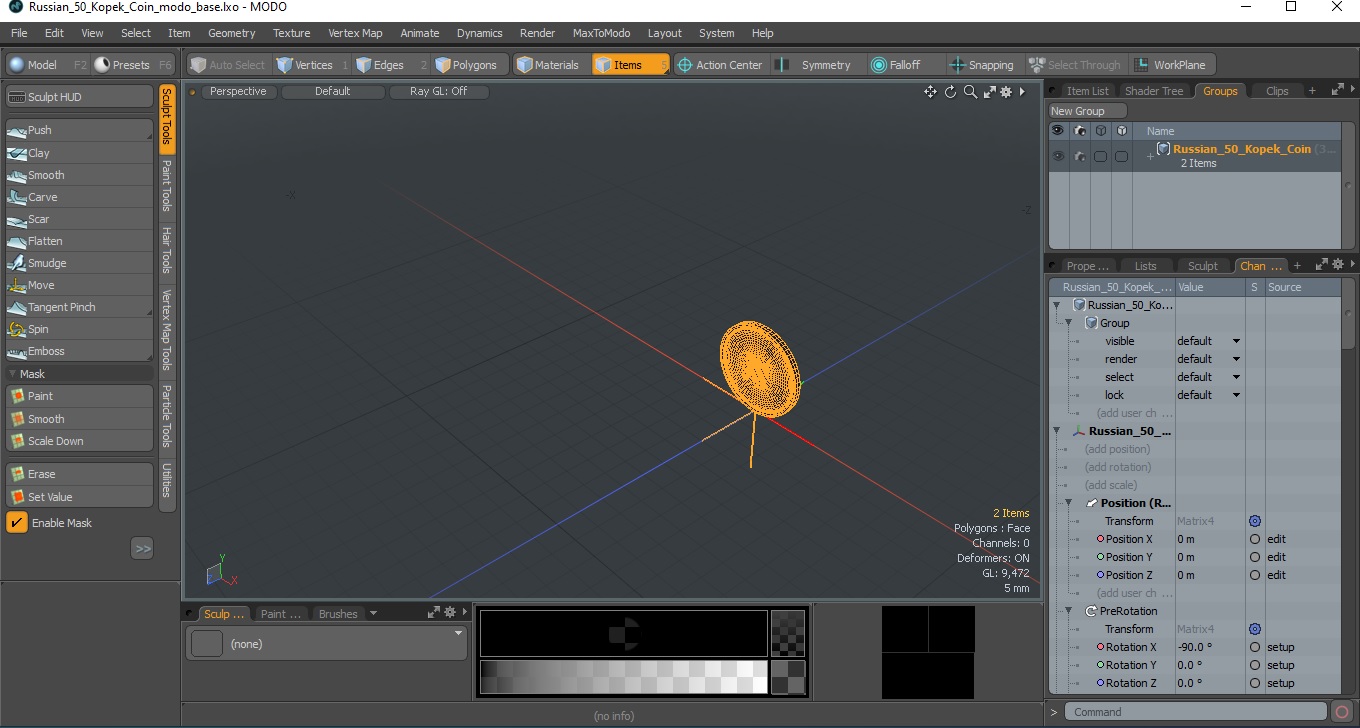The width and height of the screenshot is (1360, 728).
Task: Open Vertex Map menu
Action: pos(355,33)
